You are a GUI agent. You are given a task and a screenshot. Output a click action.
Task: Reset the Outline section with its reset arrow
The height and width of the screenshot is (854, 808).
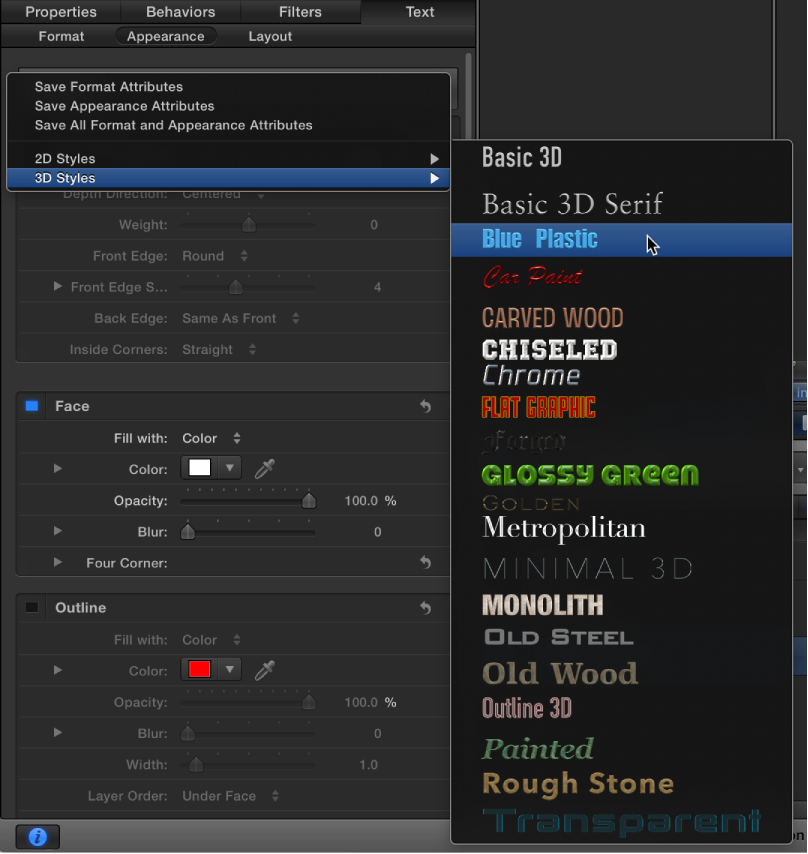[x=424, y=607]
